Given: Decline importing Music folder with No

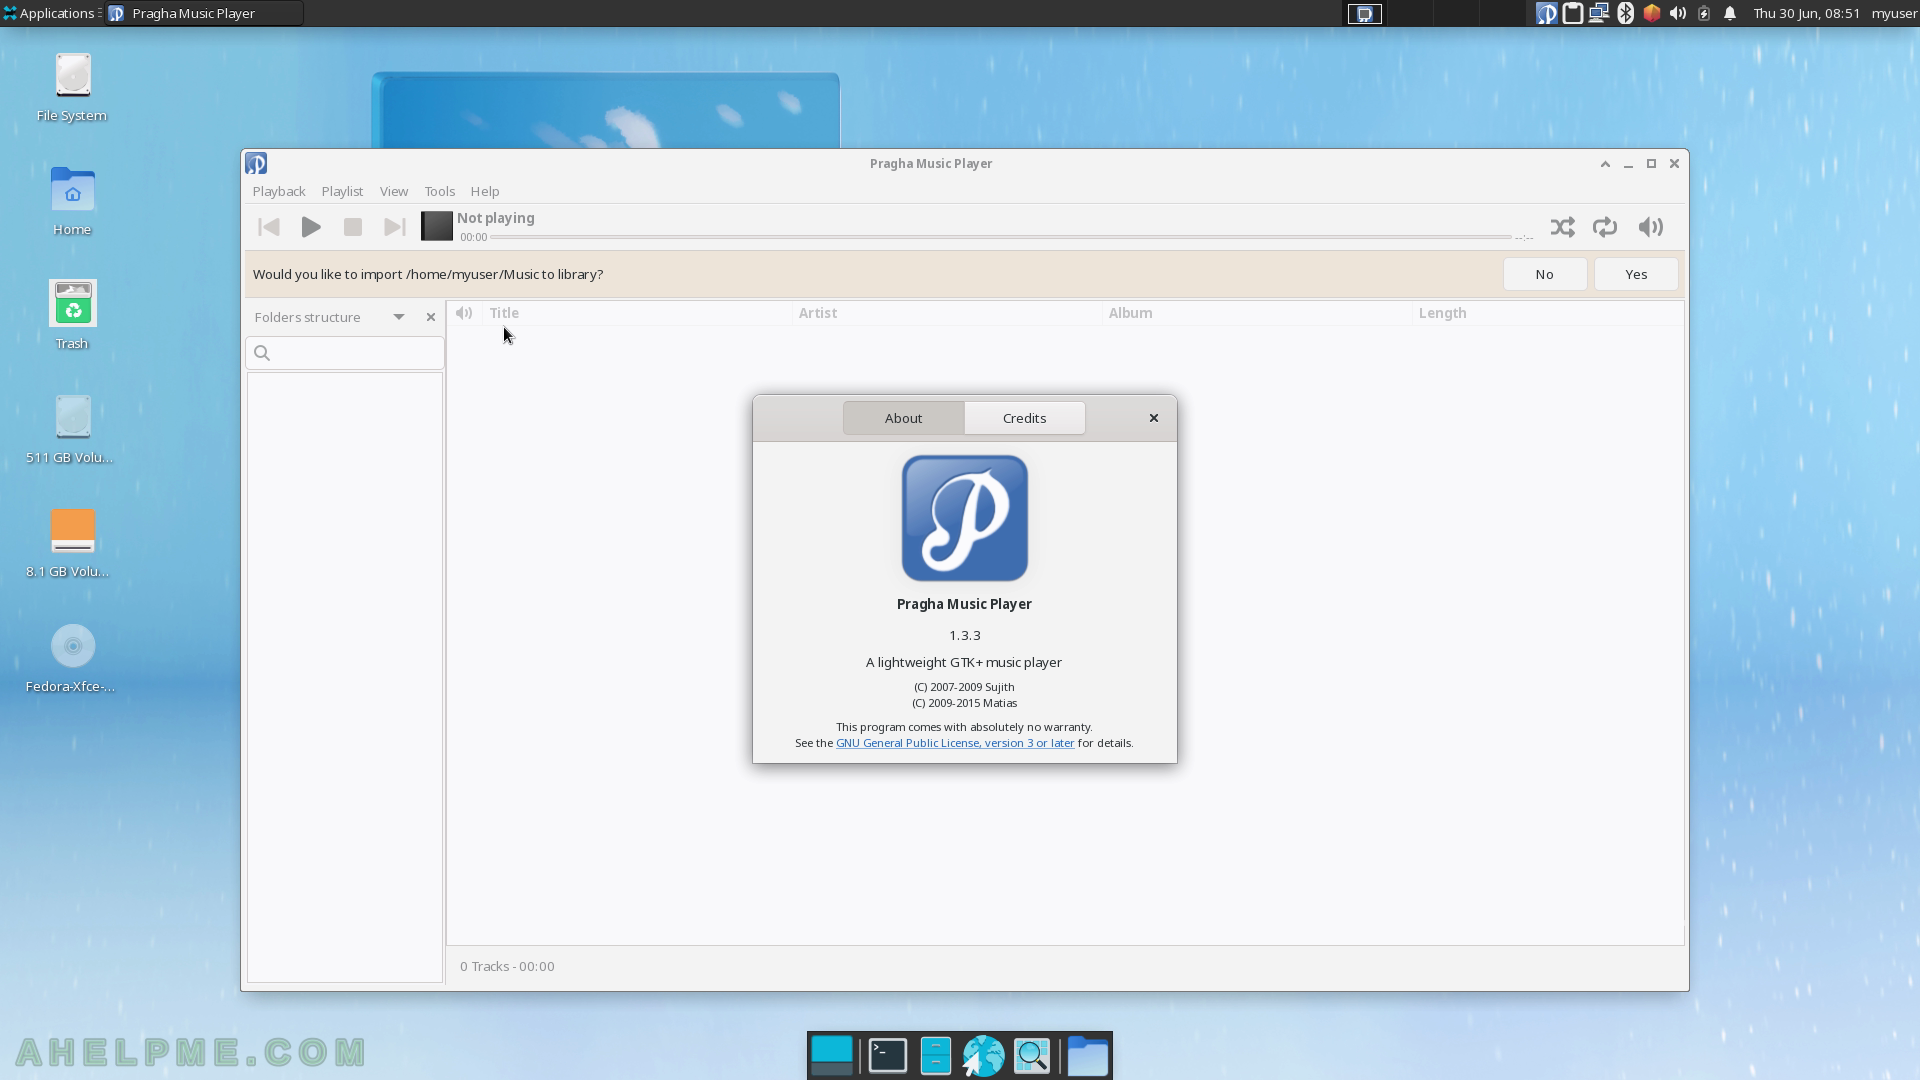Looking at the screenshot, I should [x=1544, y=274].
